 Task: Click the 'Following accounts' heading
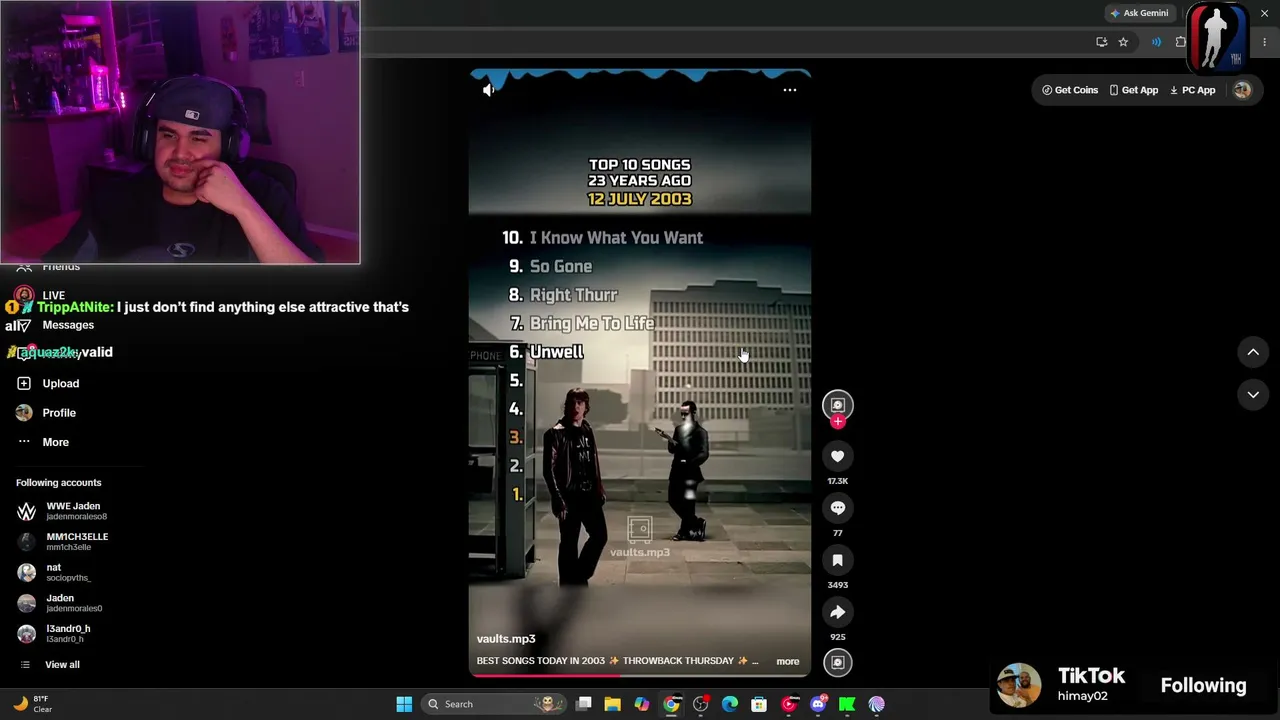pyautogui.click(x=59, y=483)
